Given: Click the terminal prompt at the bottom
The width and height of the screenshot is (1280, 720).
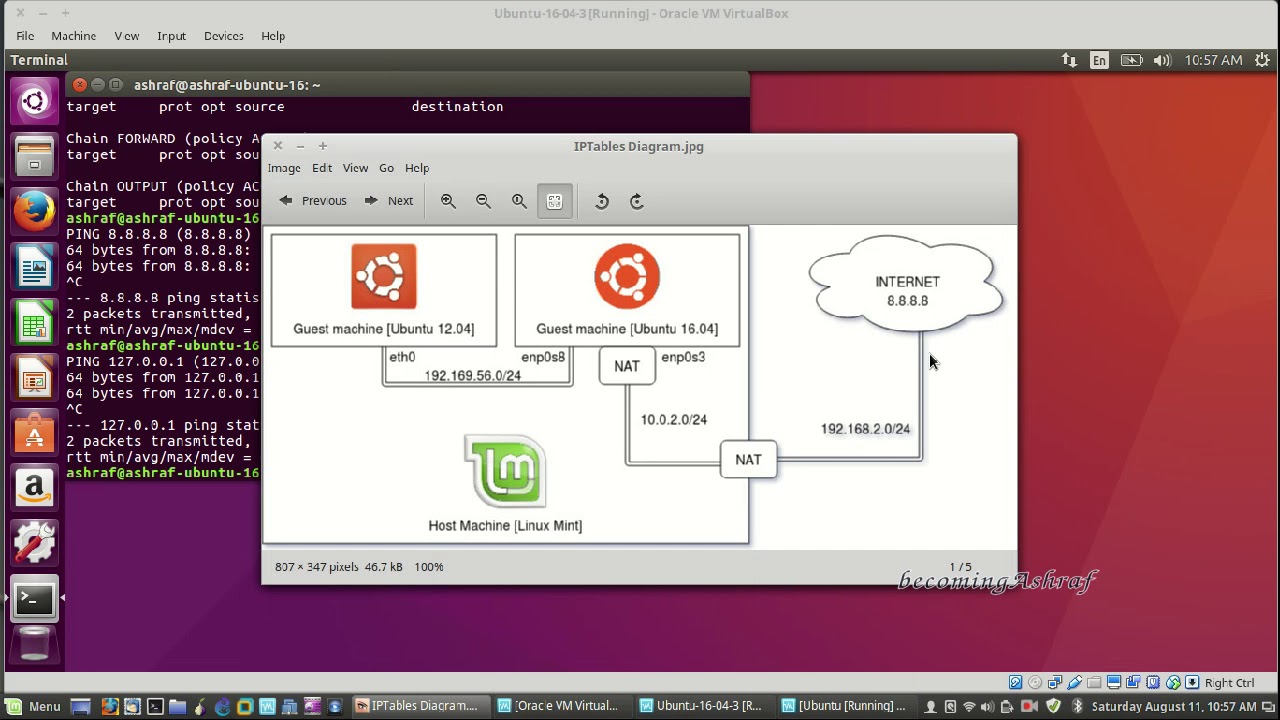Looking at the screenshot, I should pos(163,473).
